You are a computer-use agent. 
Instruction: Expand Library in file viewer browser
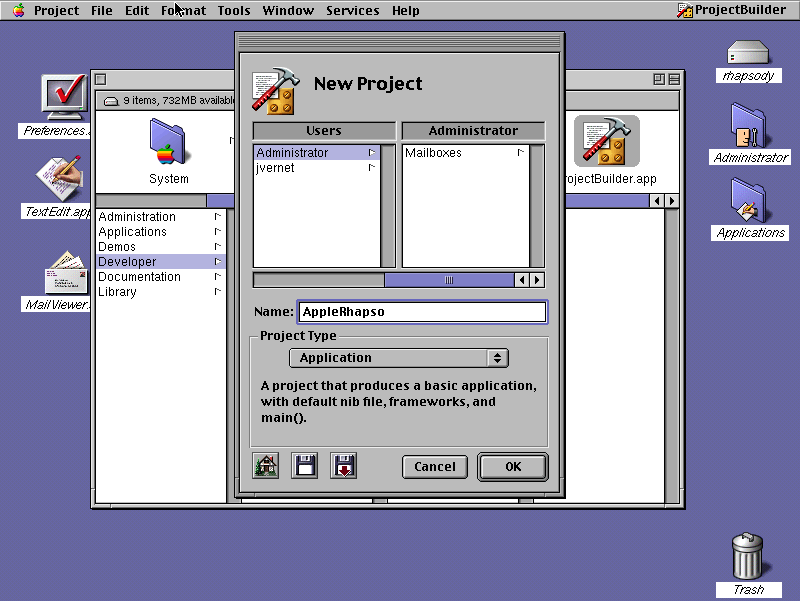click(x=217, y=291)
